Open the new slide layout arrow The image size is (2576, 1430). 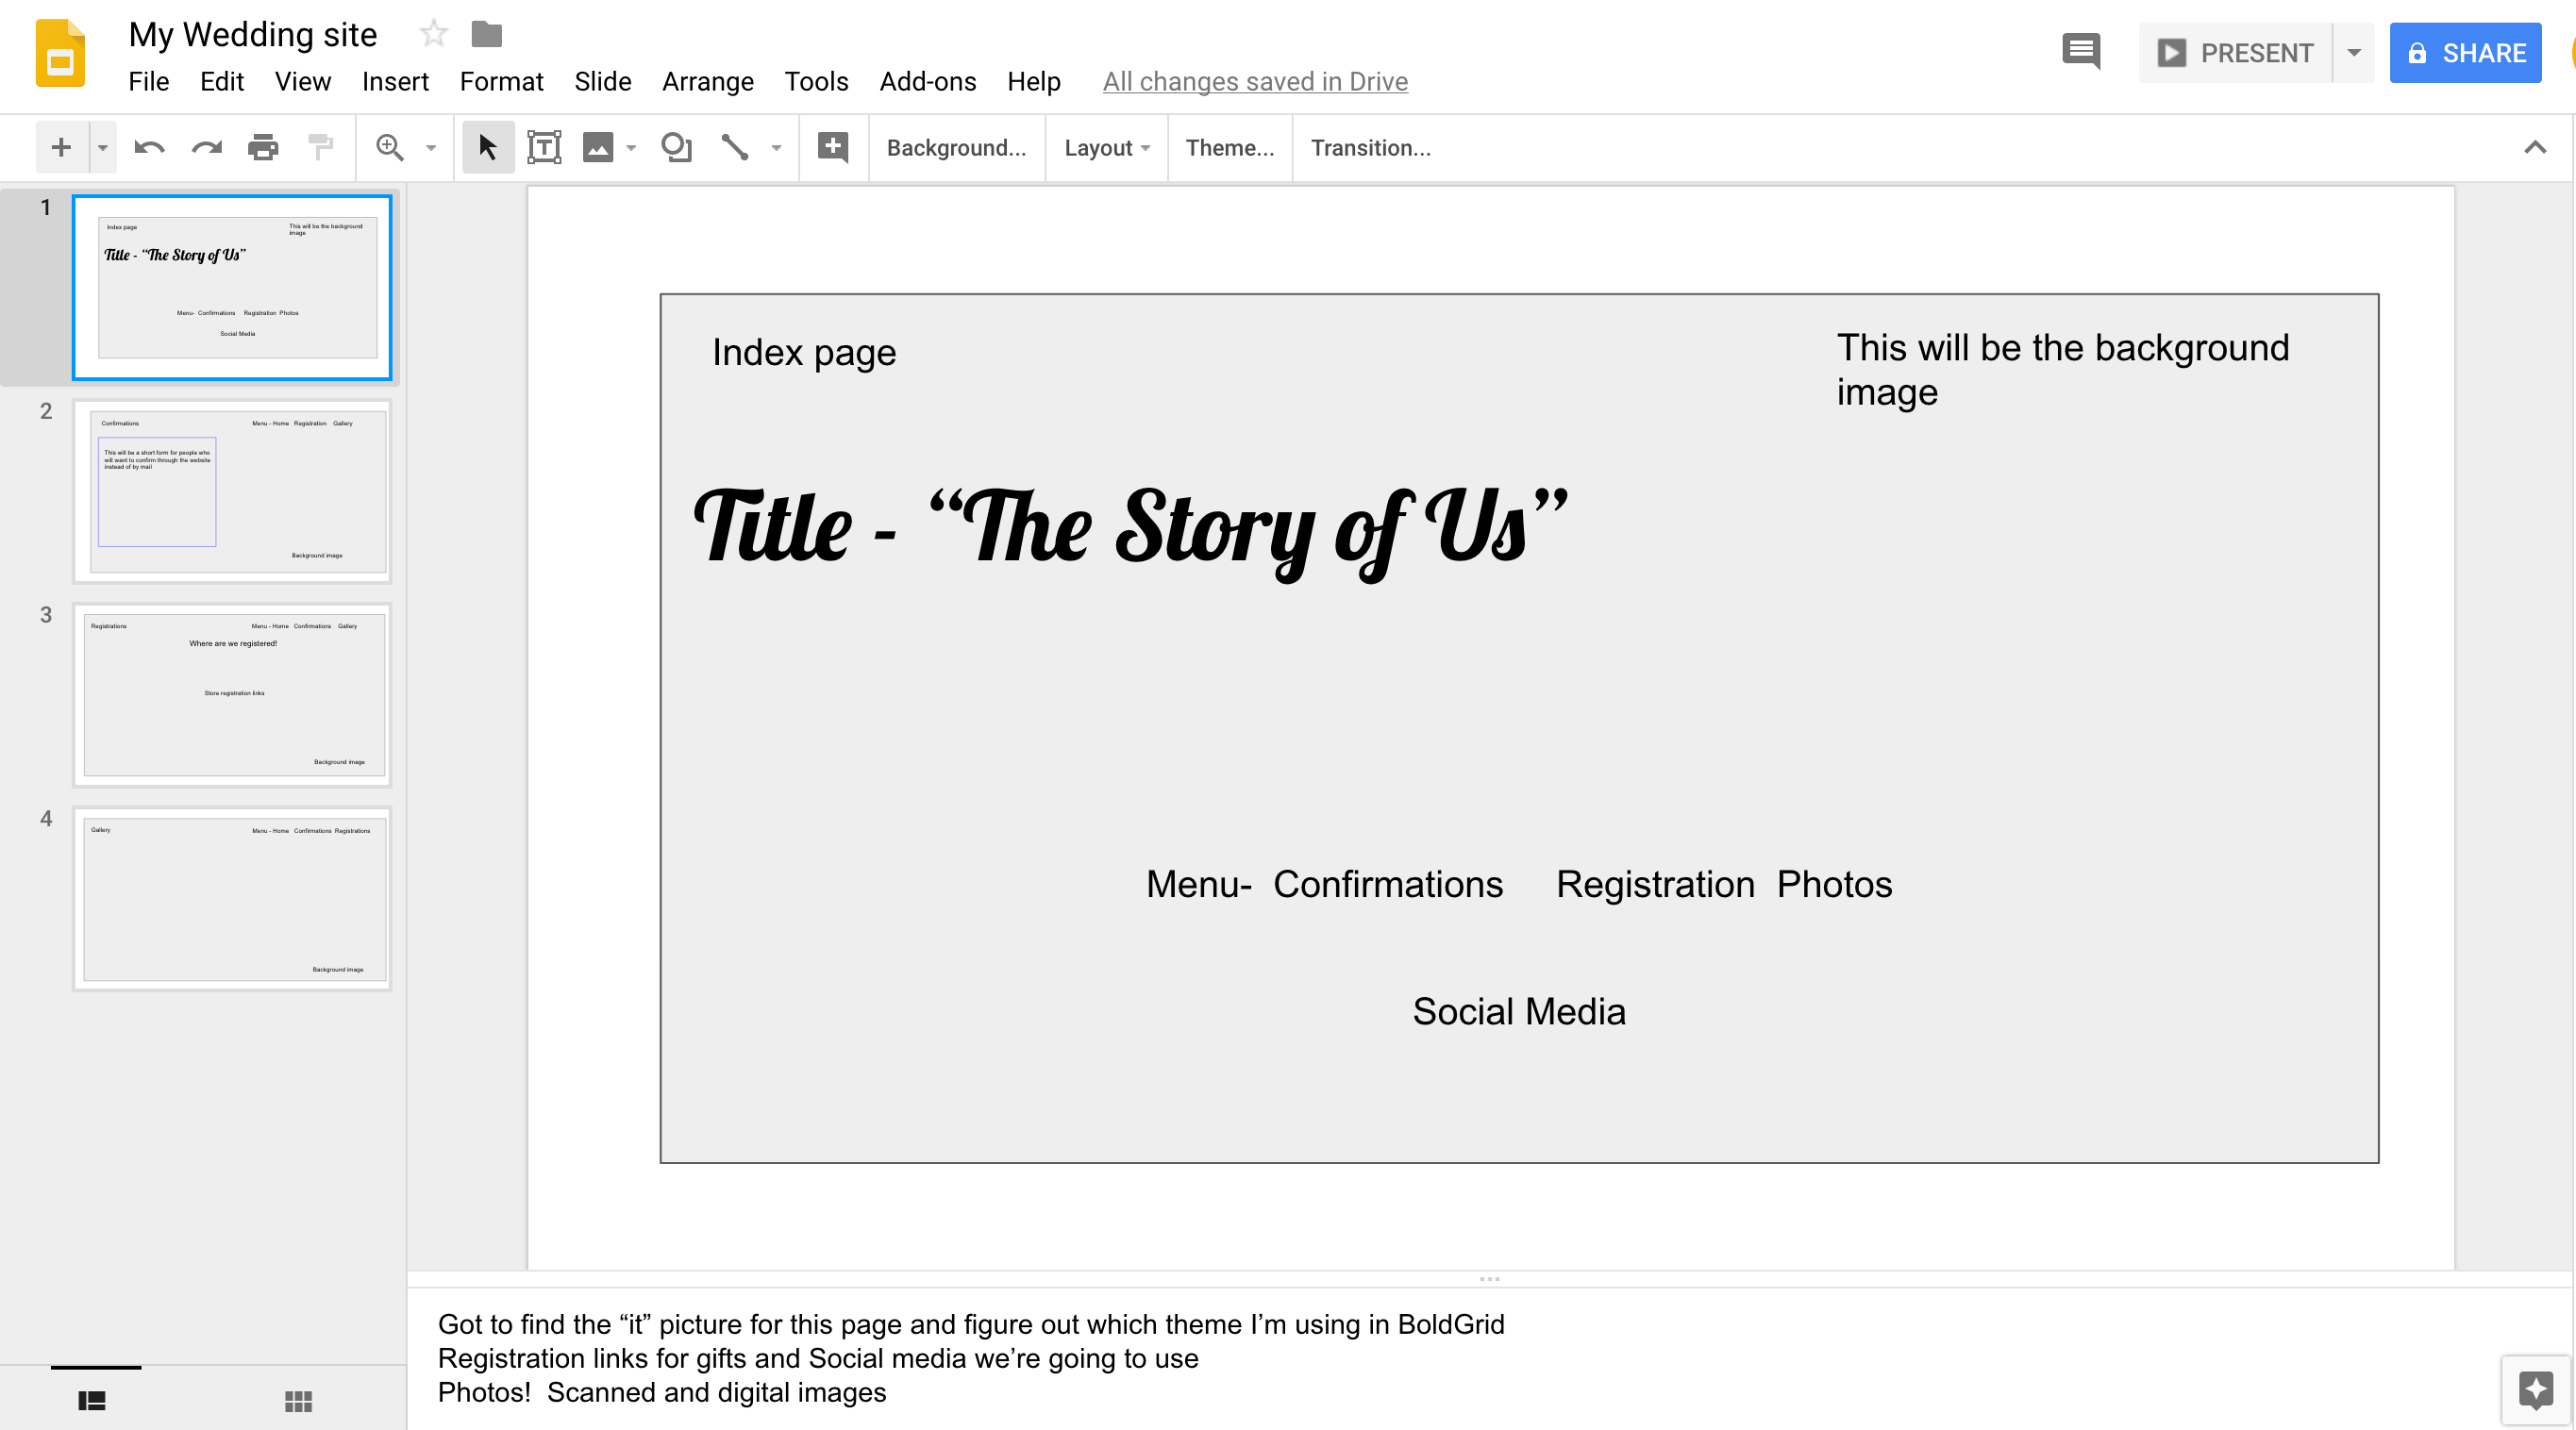tap(102, 148)
